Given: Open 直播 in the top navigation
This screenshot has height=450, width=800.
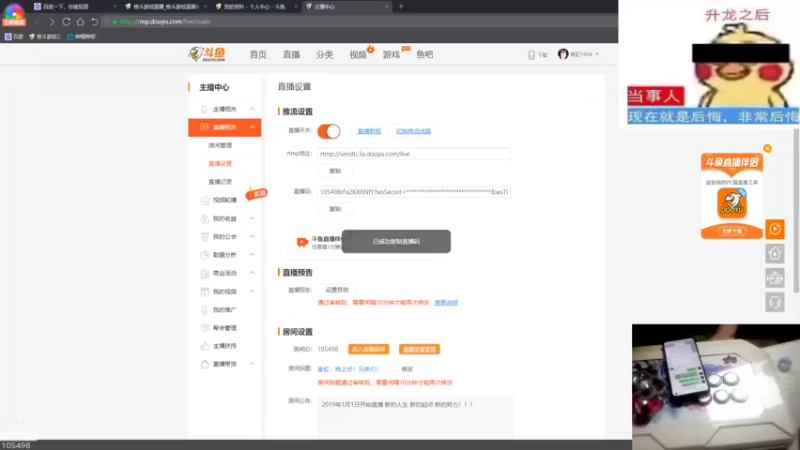Looking at the screenshot, I should click(291, 55).
